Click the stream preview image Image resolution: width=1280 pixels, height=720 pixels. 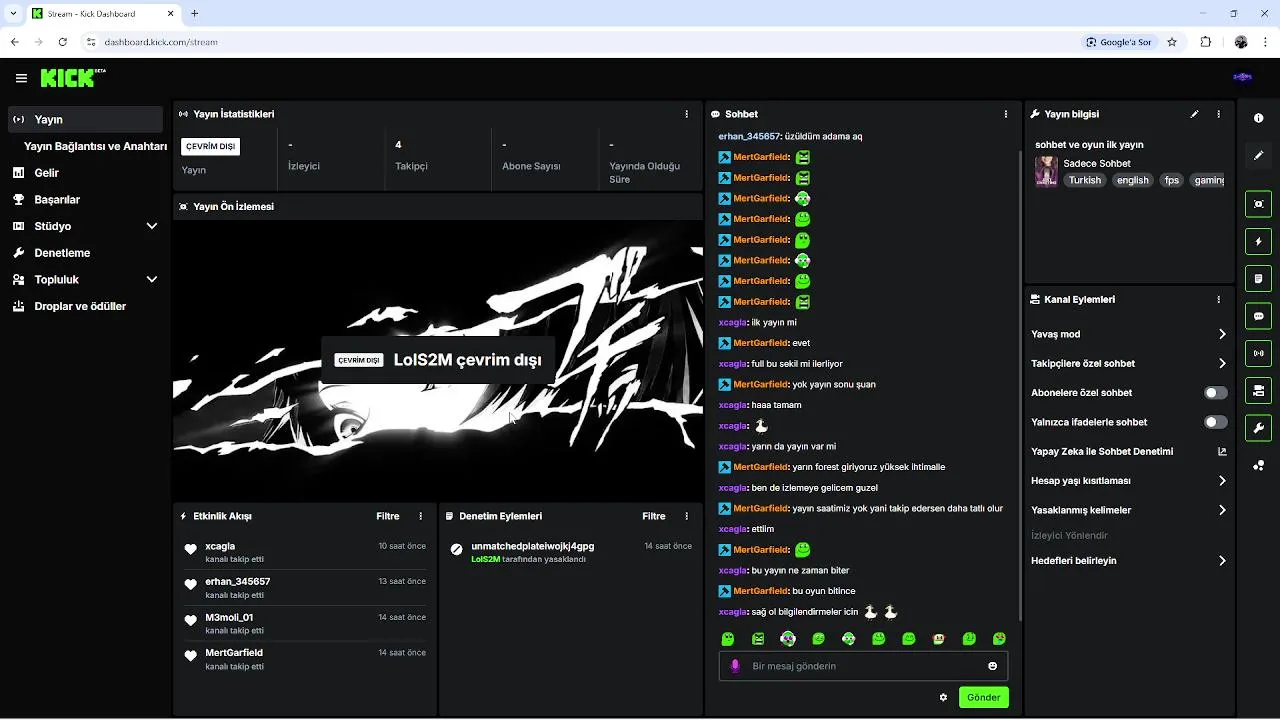tap(438, 360)
